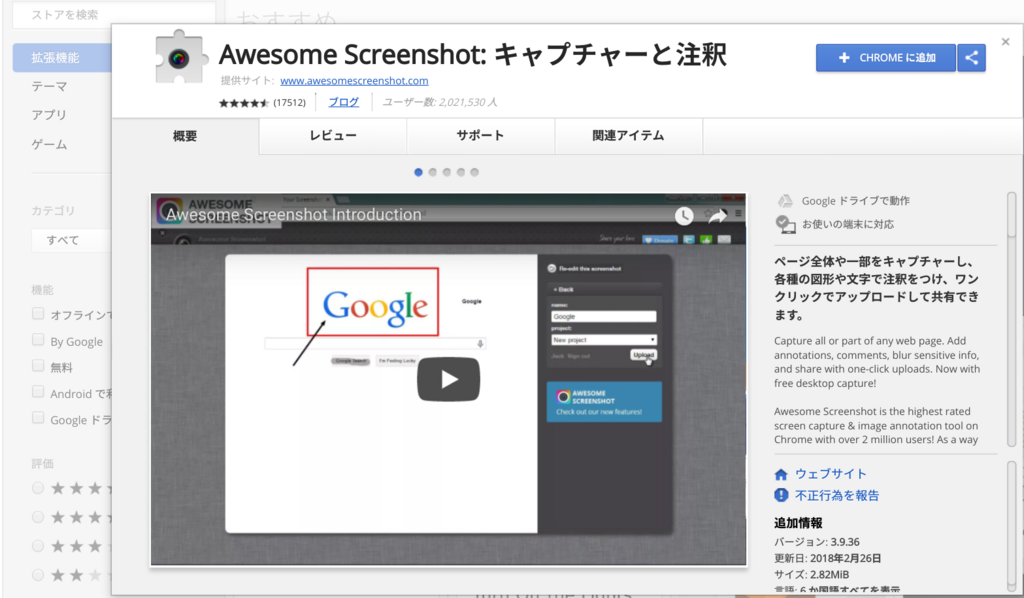Screen dimensions: 1024x598
Task: Click the 更新日: 2018年2月26日 text
Action: [x=827, y=558]
